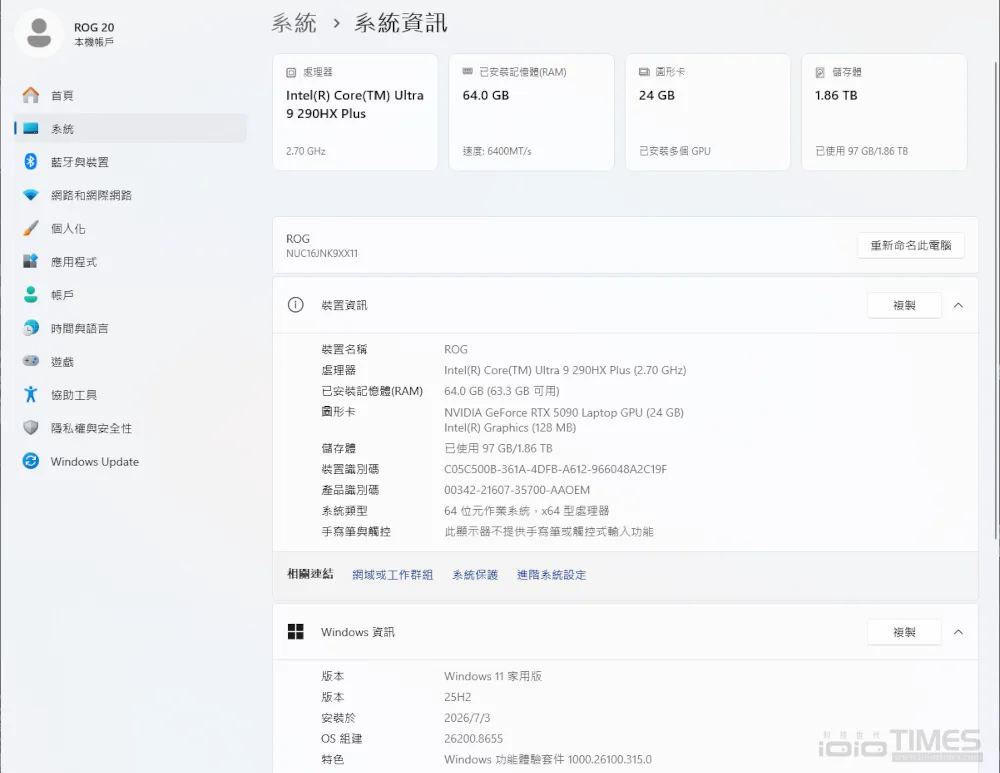Open the 已安裝記憶體 64.0 GB card
1000x773 pixels.
pos(531,112)
